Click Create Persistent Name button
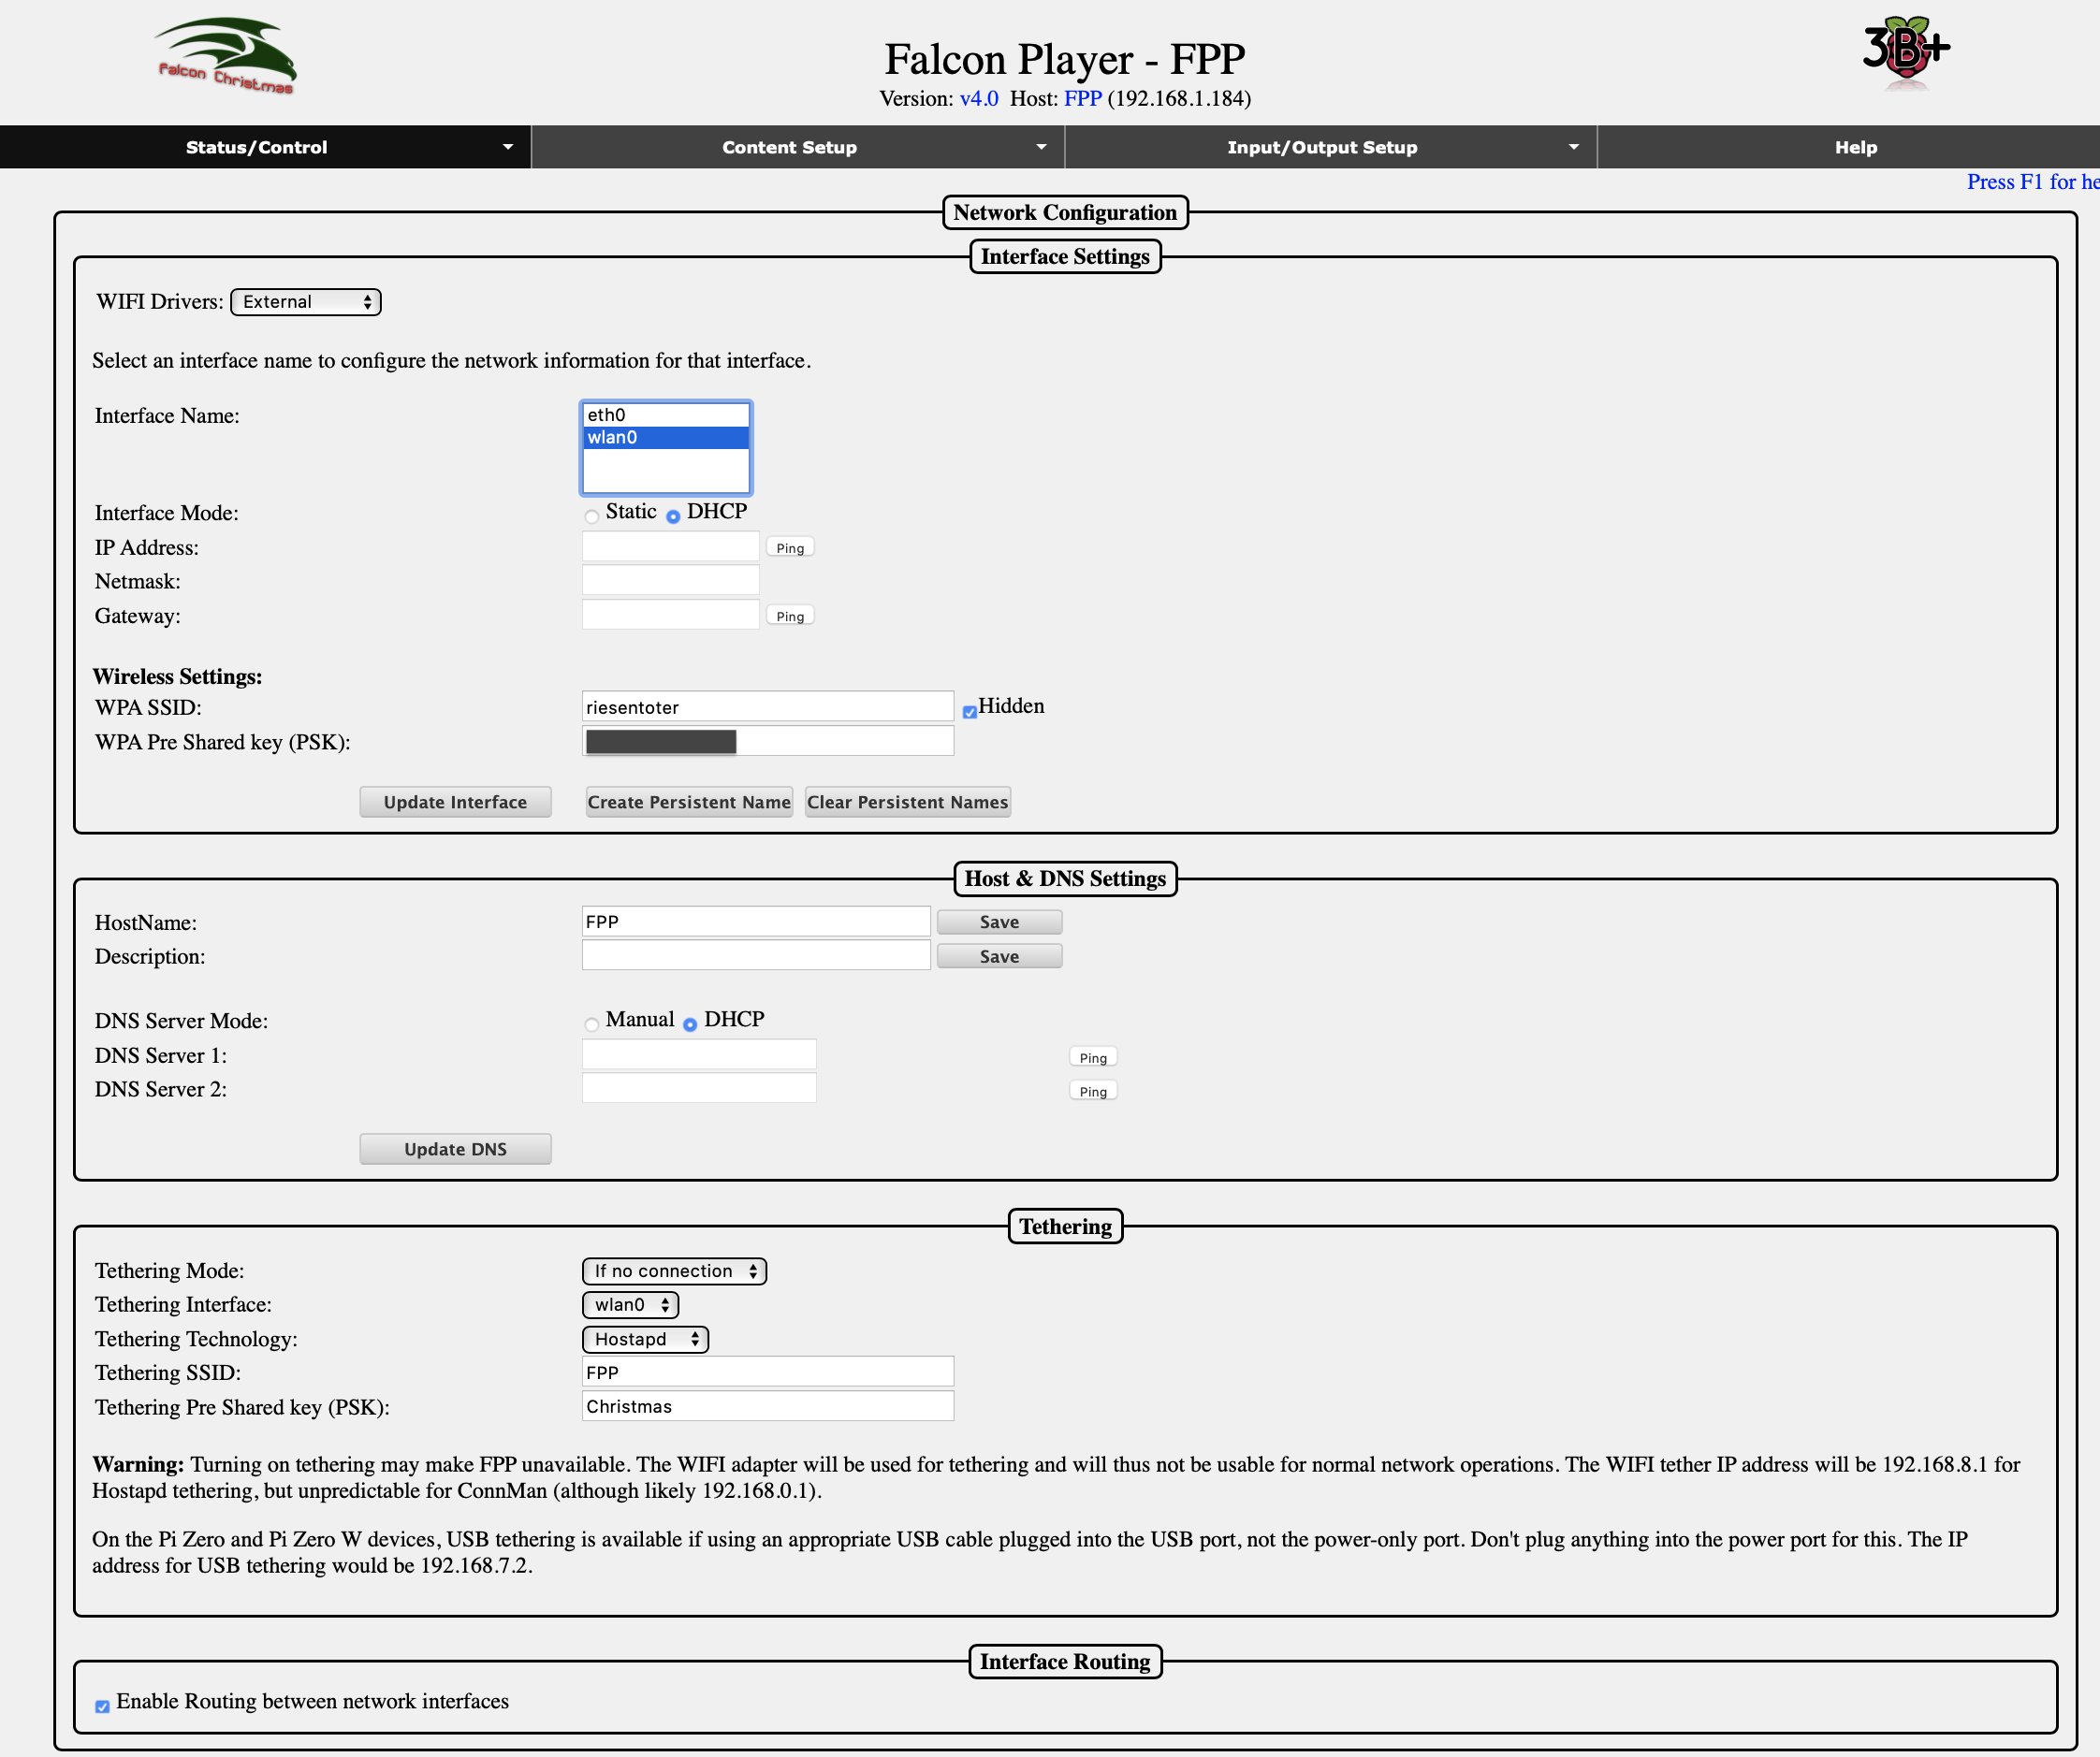Screen dimensions: 2100x1757 (689, 802)
